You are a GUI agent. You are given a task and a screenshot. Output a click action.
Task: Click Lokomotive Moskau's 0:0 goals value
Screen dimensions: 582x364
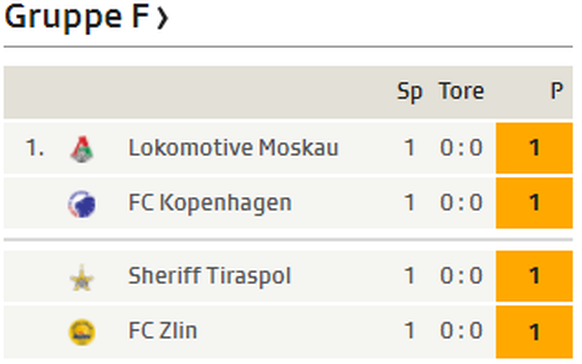click(461, 148)
